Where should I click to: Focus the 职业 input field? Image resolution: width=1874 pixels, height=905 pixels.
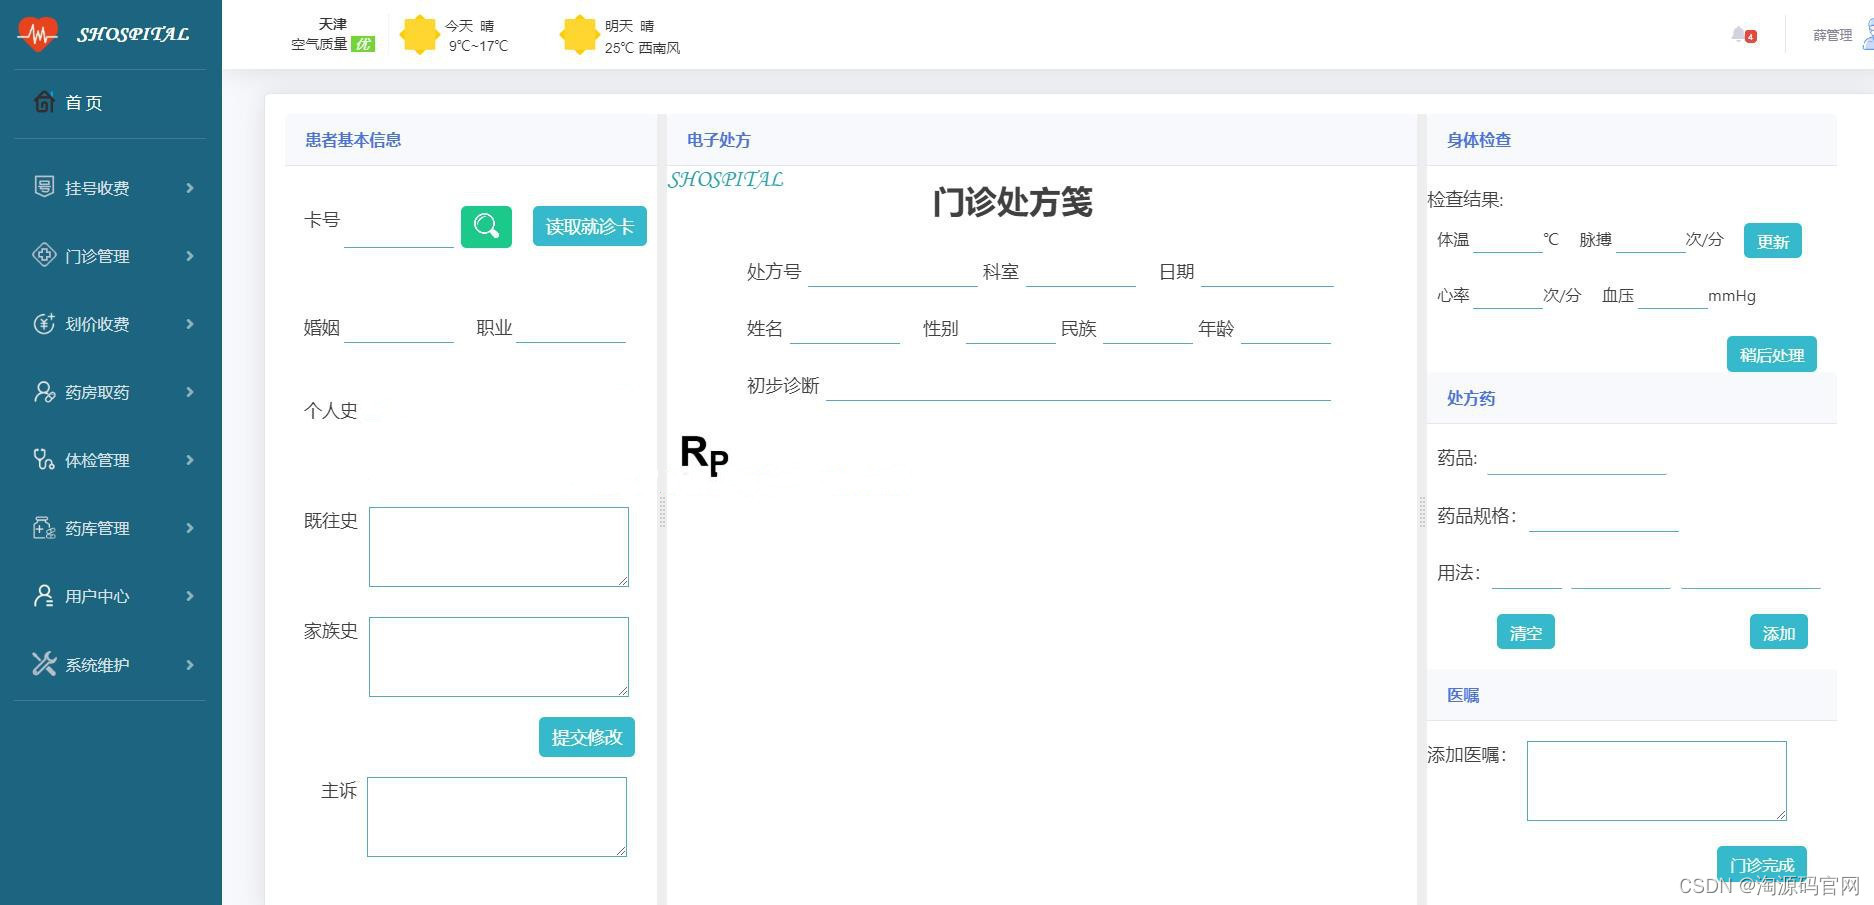click(571, 328)
